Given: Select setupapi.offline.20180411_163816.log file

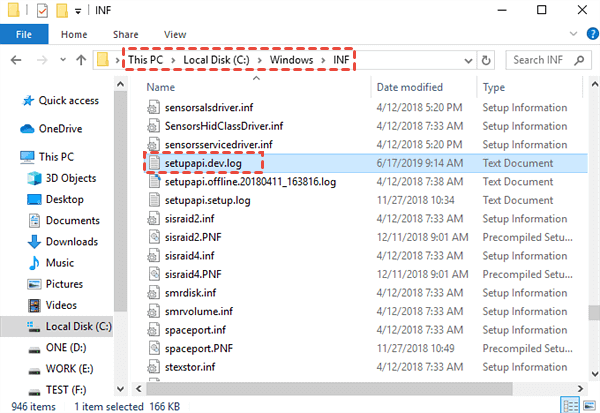Looking at the screenshot, I should click(250, 182).
